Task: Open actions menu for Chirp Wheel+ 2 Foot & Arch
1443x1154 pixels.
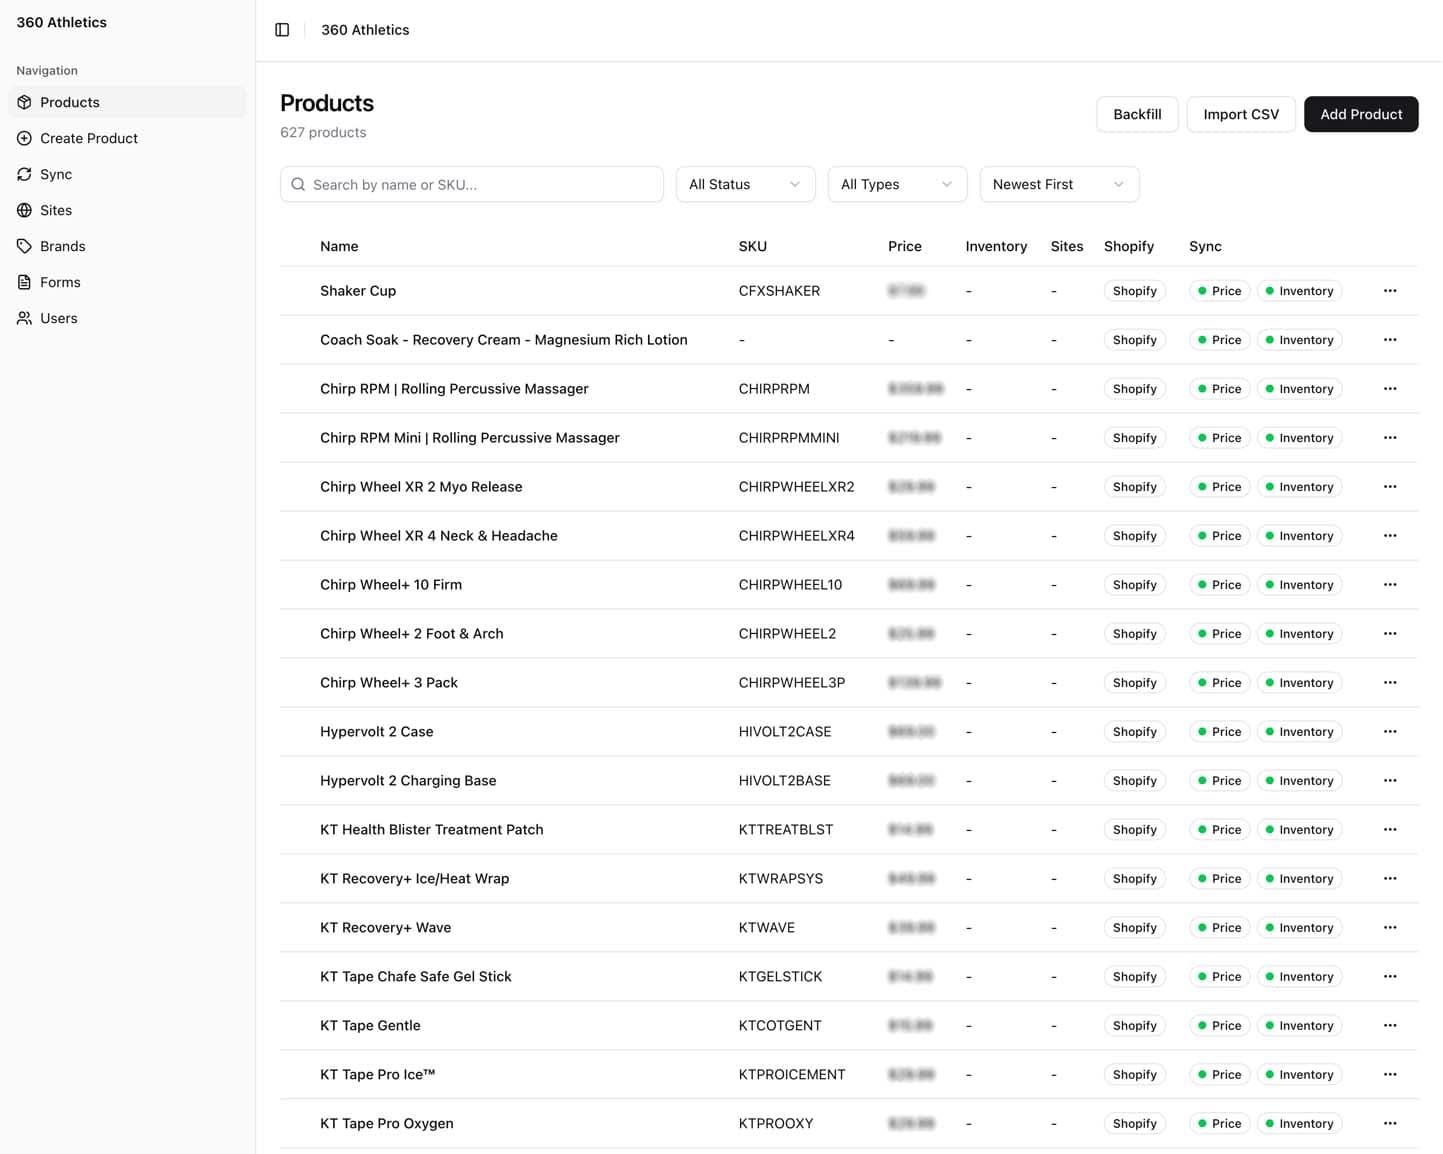Action: tap(1390, 634)
